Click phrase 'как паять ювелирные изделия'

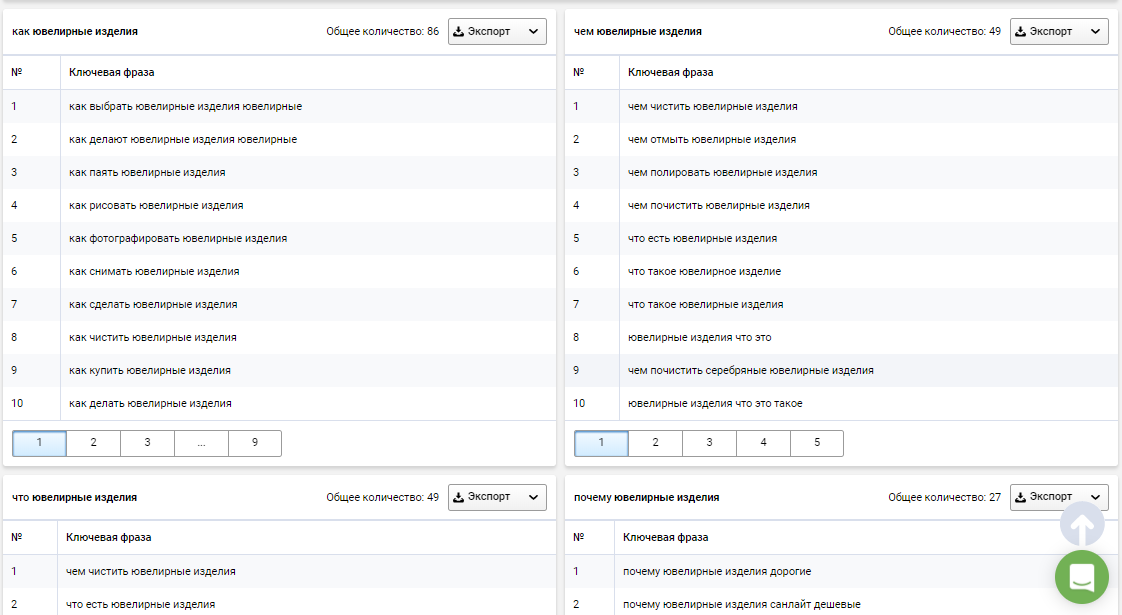[147, 172]
